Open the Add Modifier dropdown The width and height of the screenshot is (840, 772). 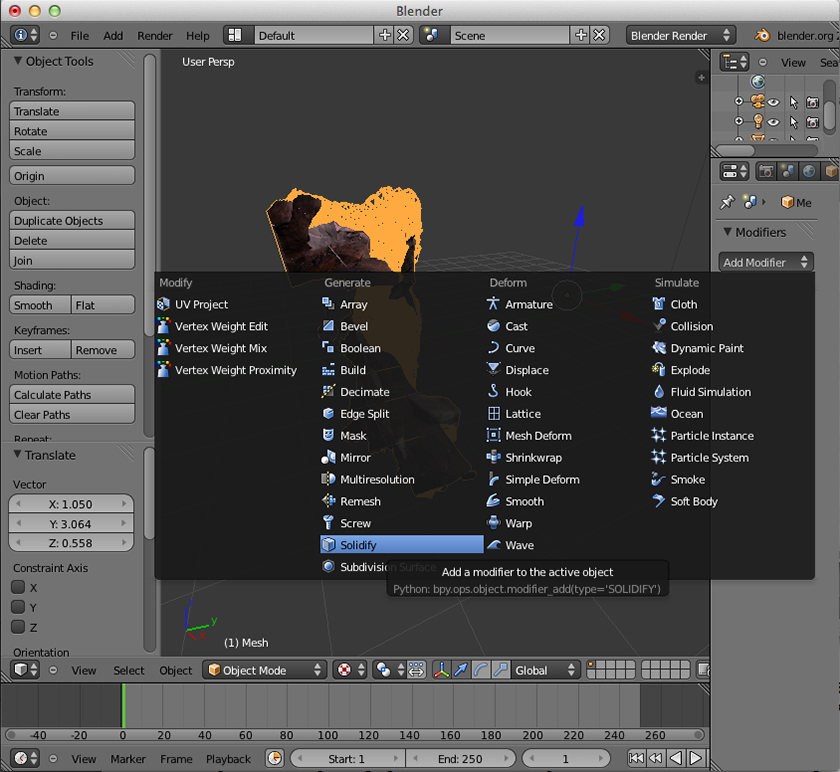tap(766, 262)
